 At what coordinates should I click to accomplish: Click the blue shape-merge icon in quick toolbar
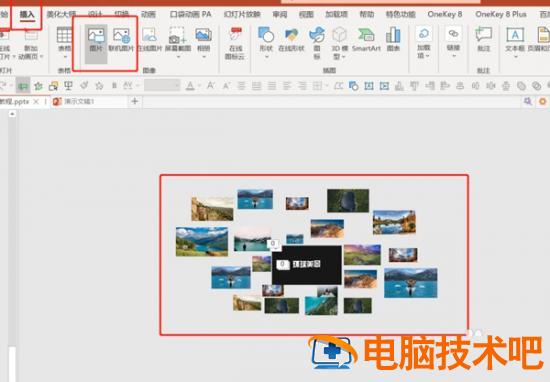tap(354, 86)
